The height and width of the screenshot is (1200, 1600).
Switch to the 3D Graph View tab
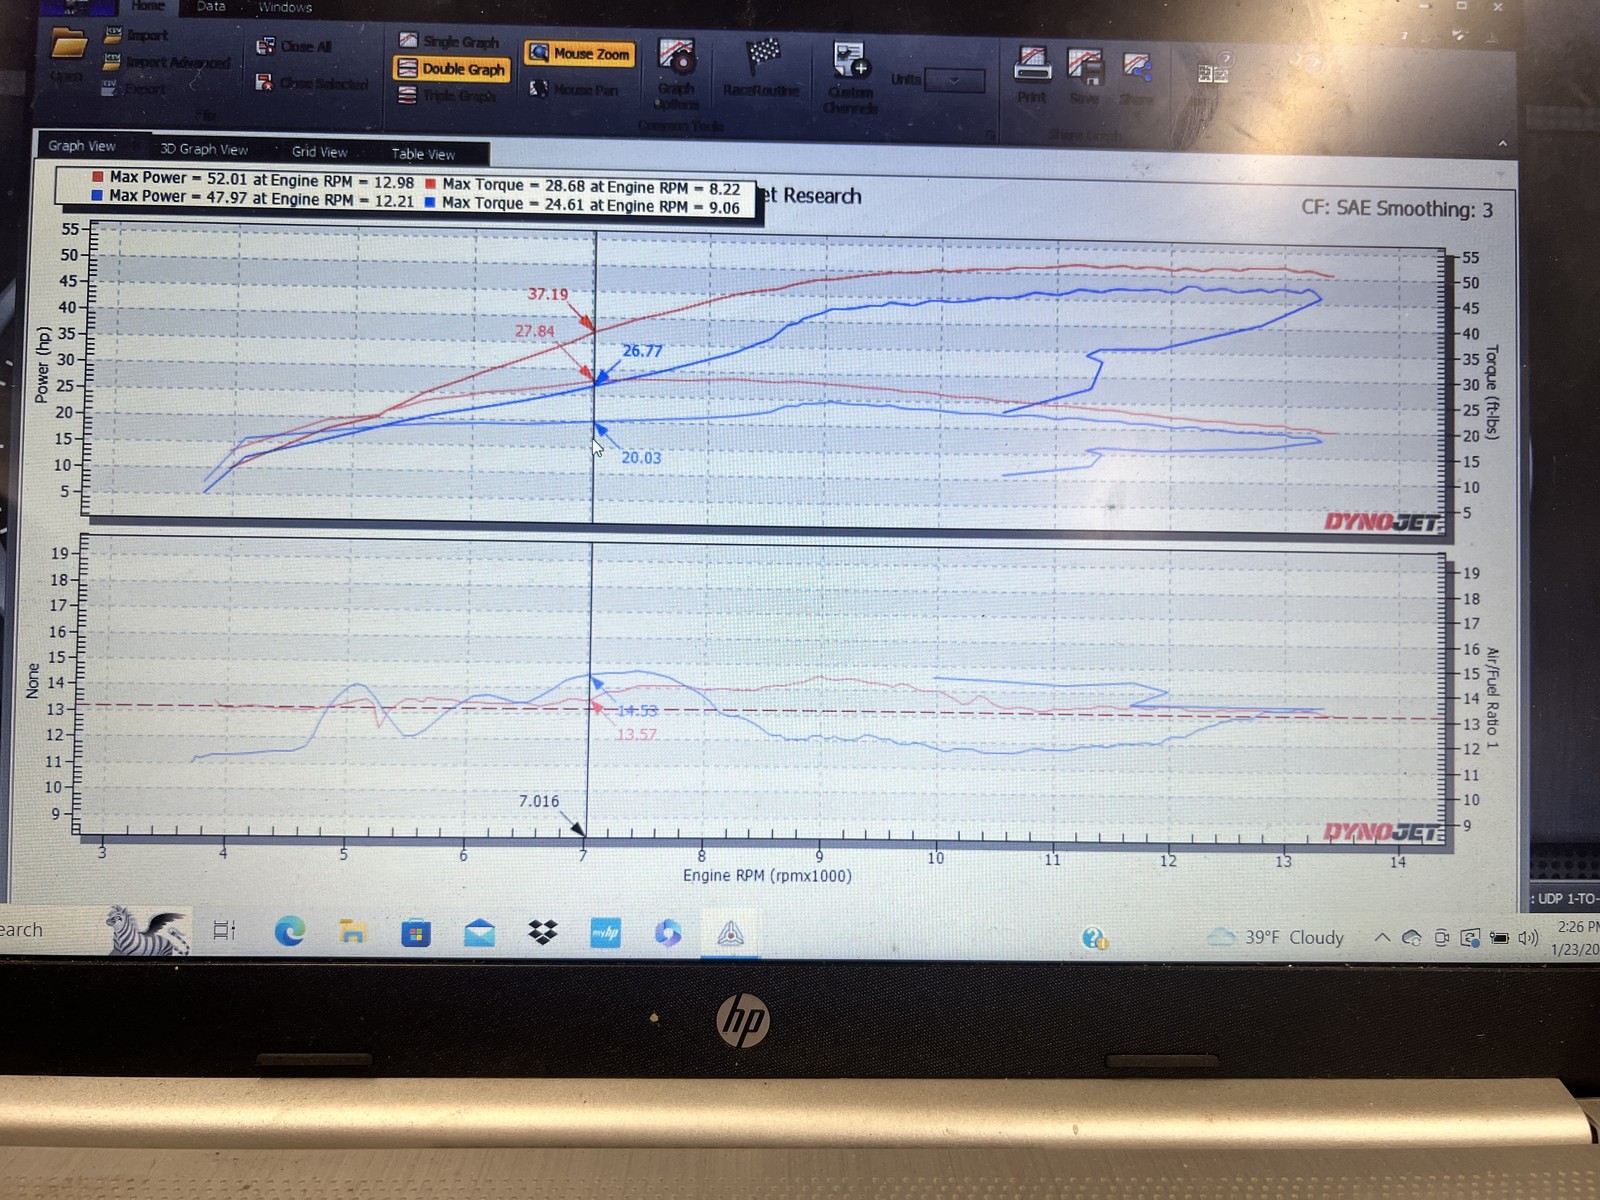pos(204,149)
